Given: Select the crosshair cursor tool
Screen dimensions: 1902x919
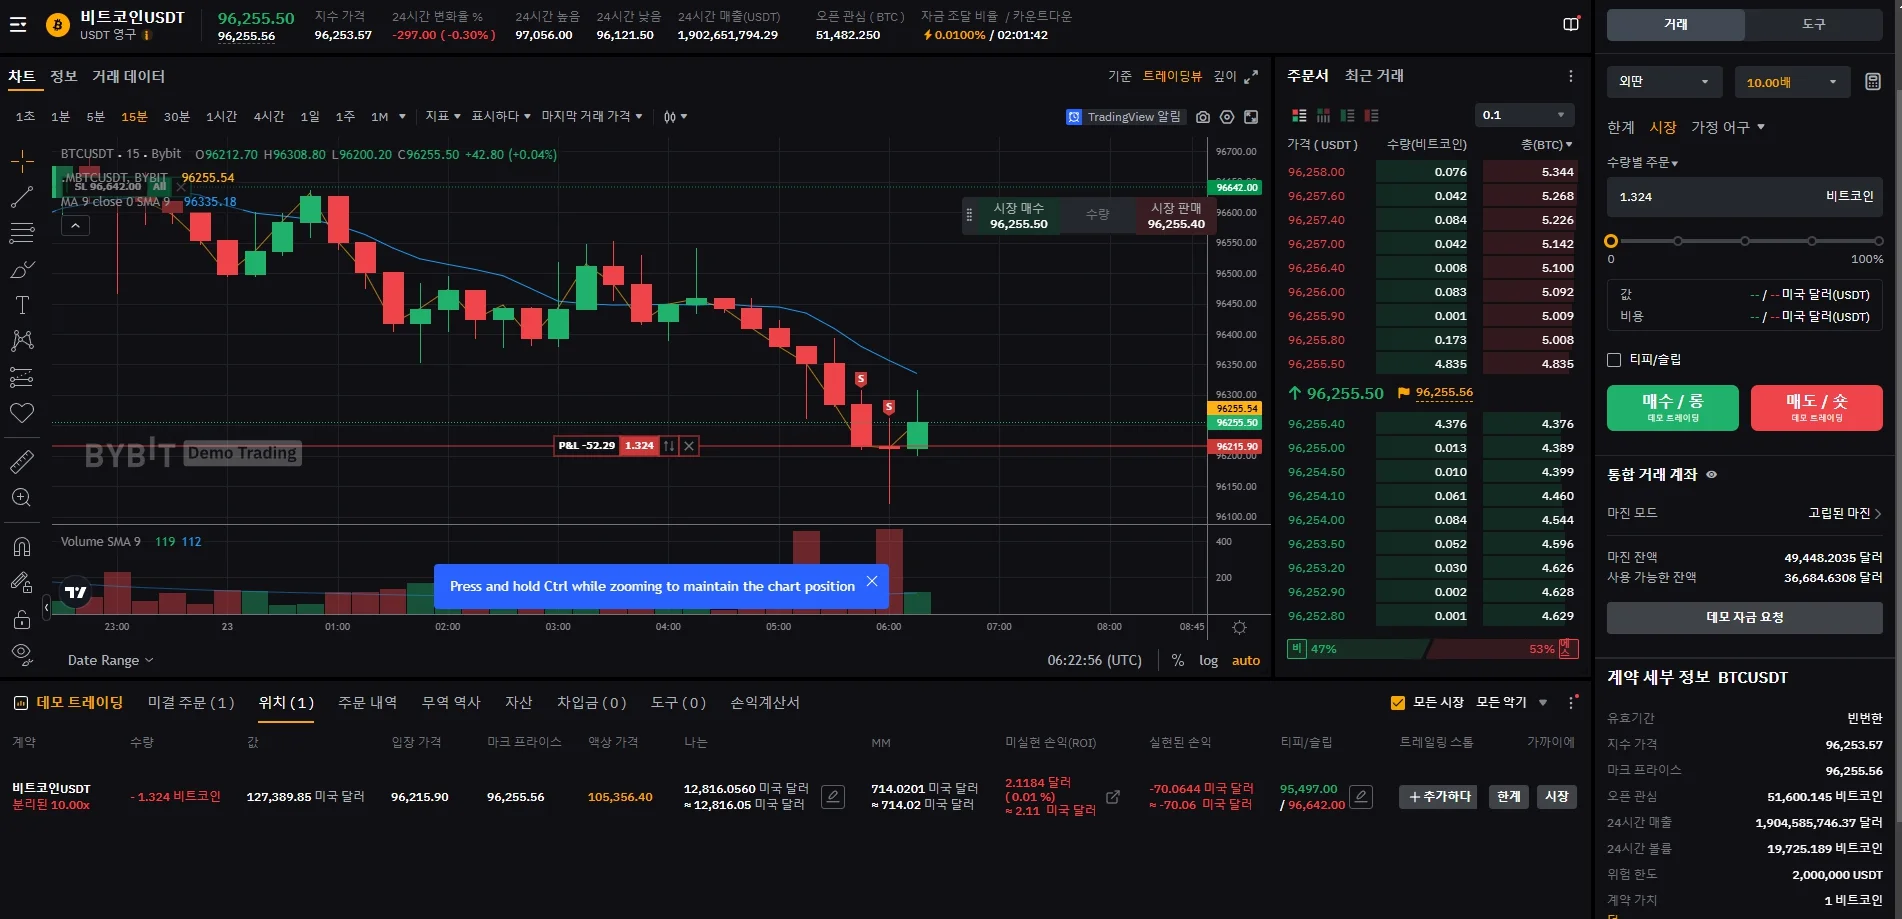Looking at the screenshot, I should click(x=22, y=161).
